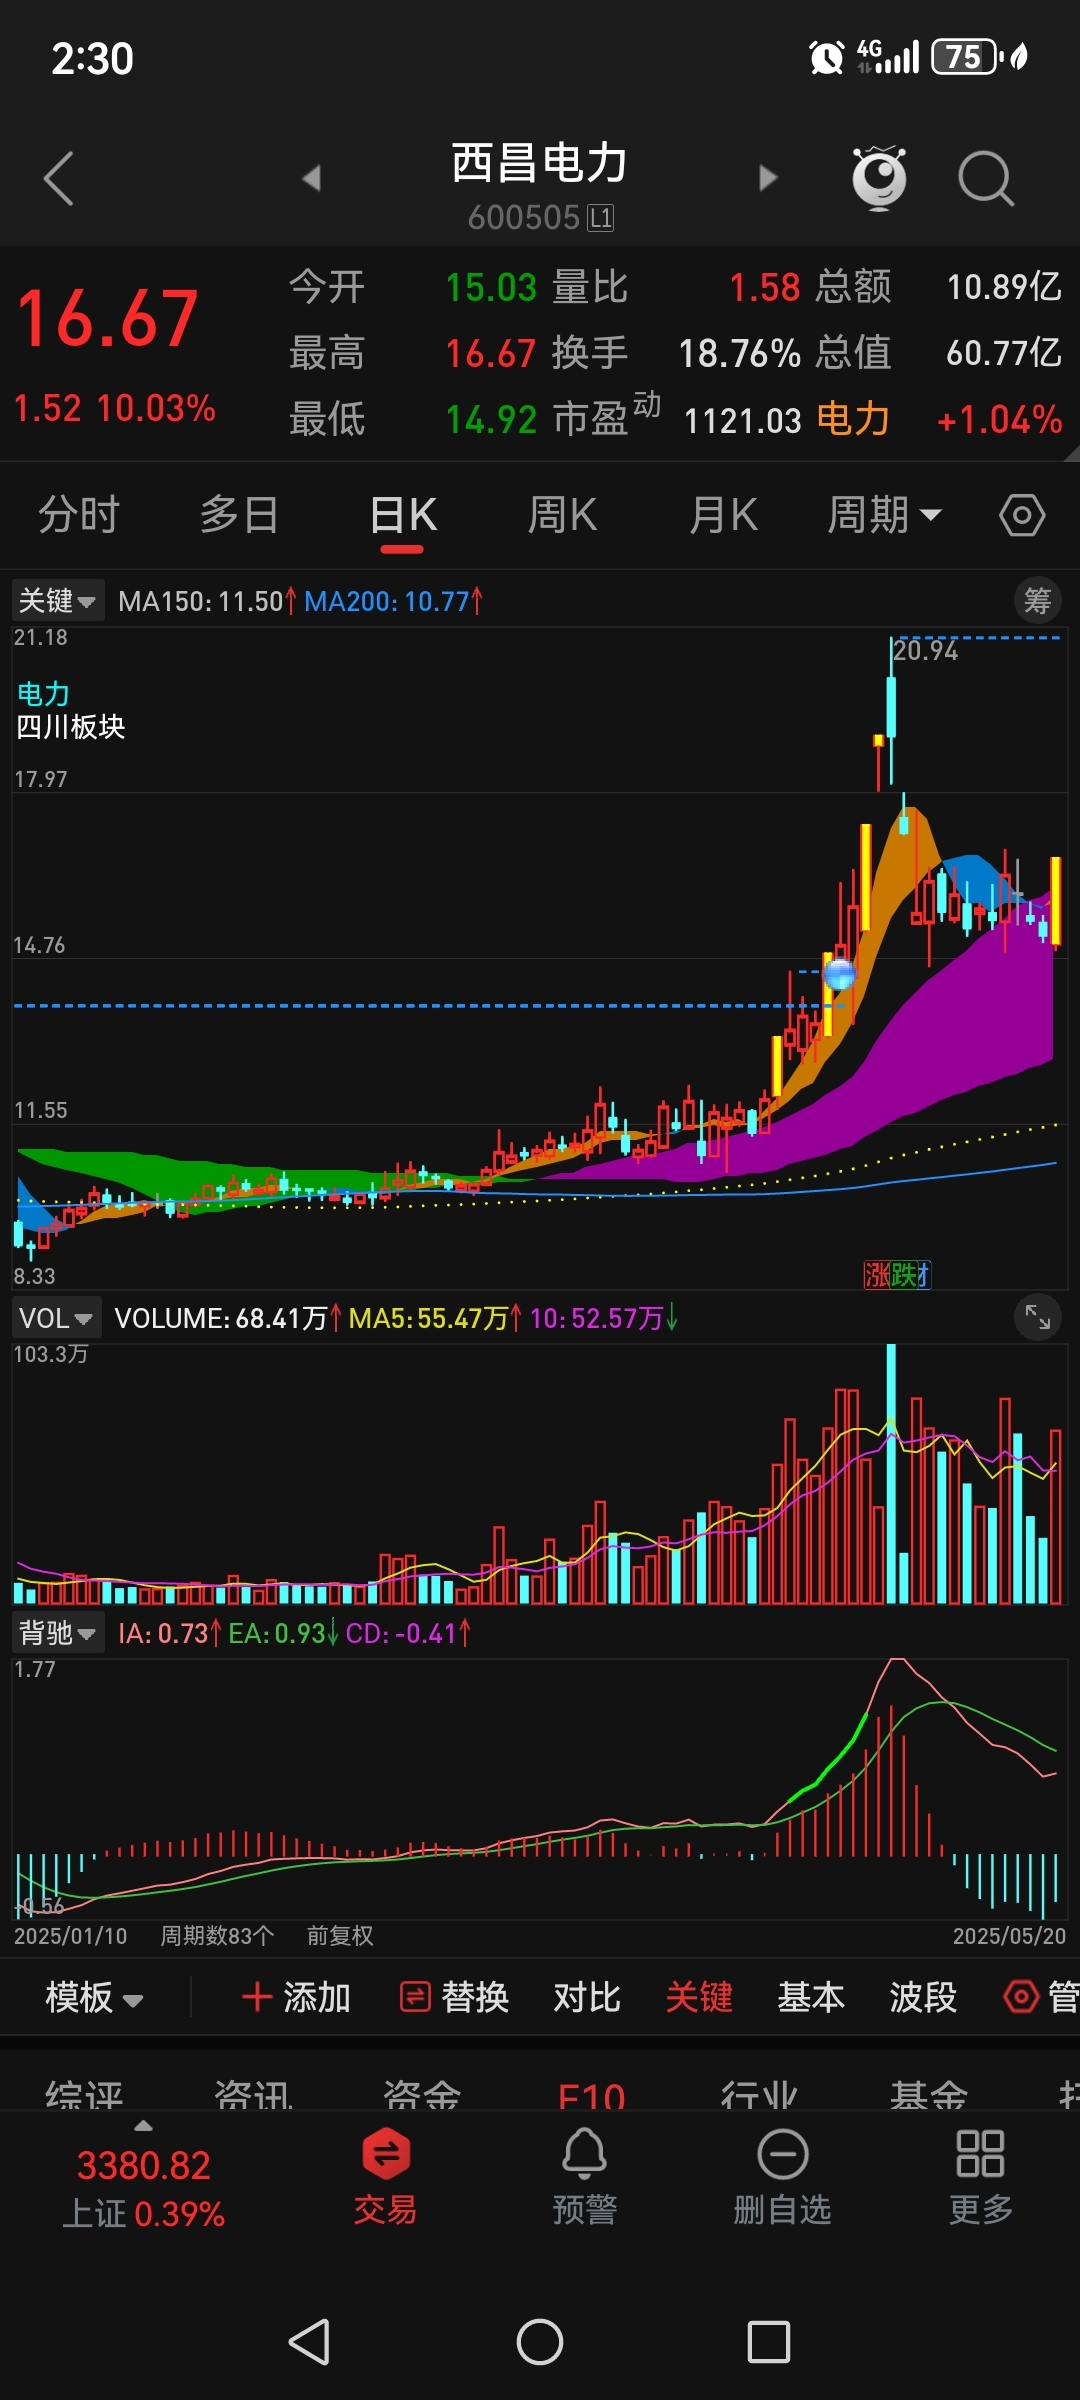Select the 日K tab
This screenshot has width=1080, height=2400.
(x=403, y=516)
